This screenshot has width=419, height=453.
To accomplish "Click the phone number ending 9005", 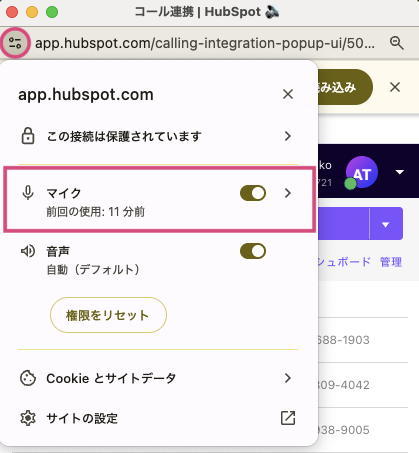I will click(343, 430).
